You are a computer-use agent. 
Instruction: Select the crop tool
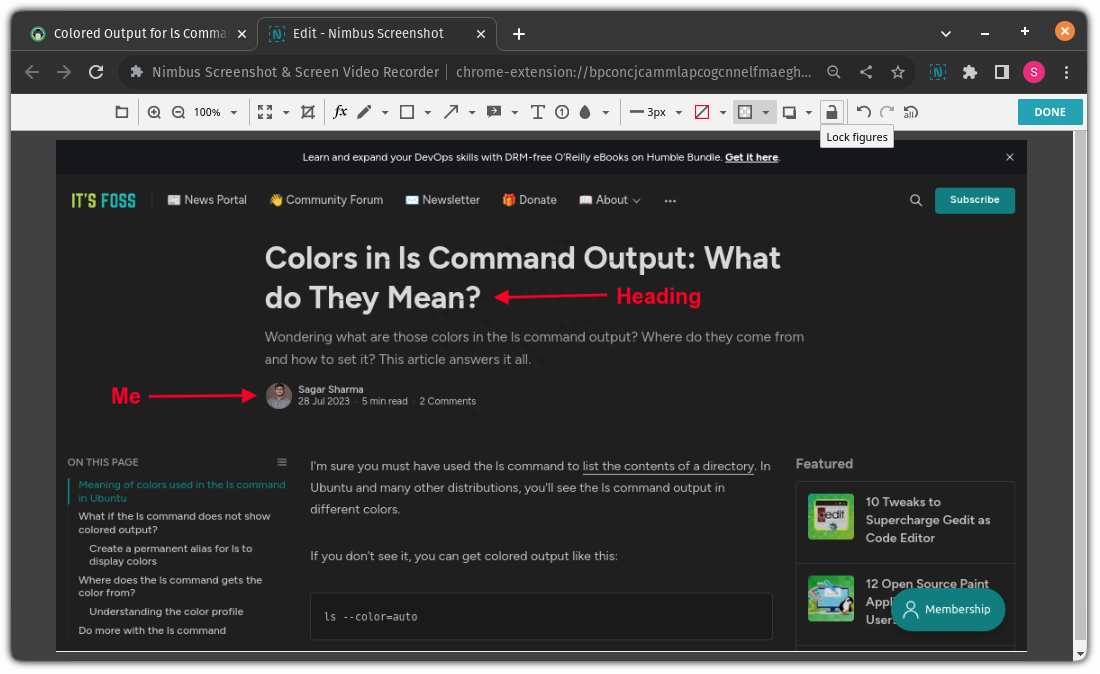point(308,112)
